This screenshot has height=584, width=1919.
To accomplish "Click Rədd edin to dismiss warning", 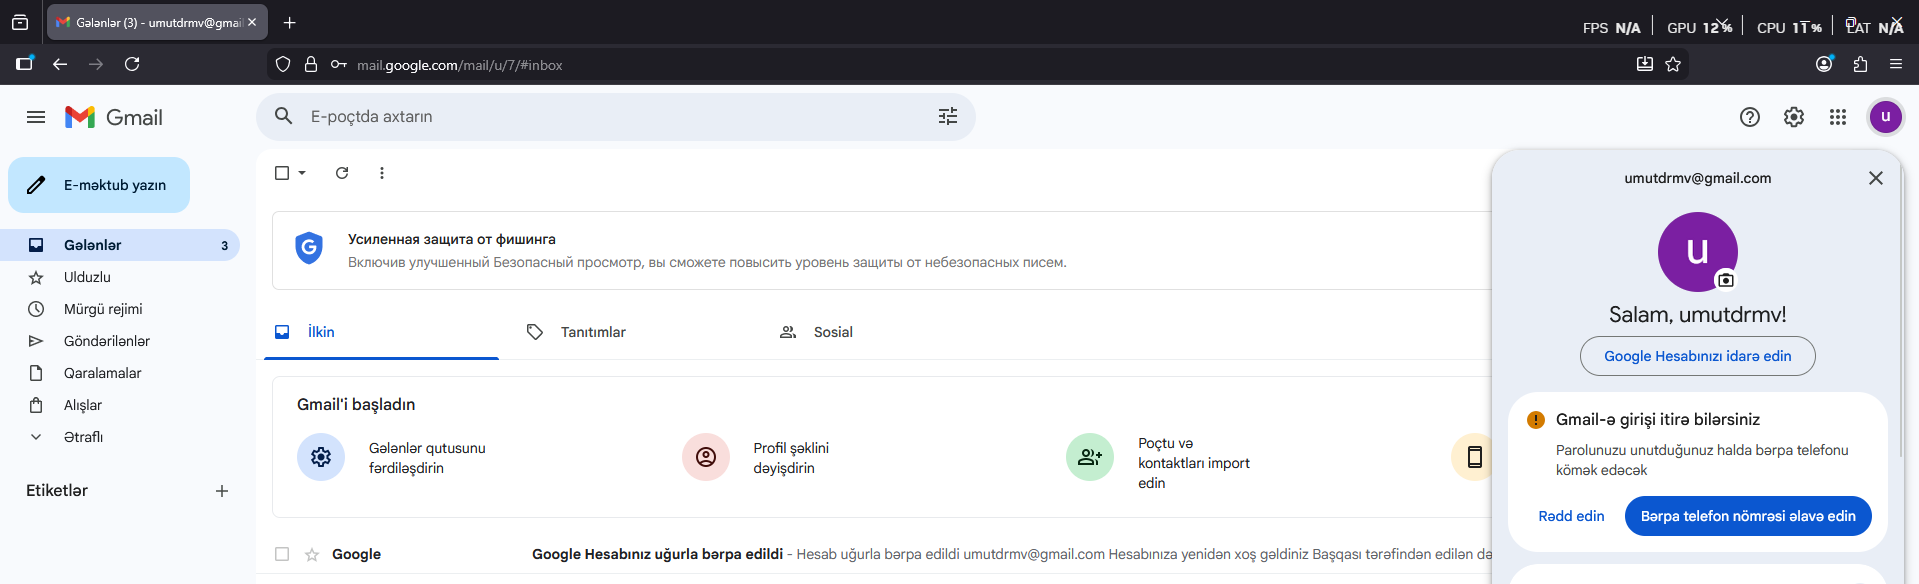I will tap(1571, 516).
